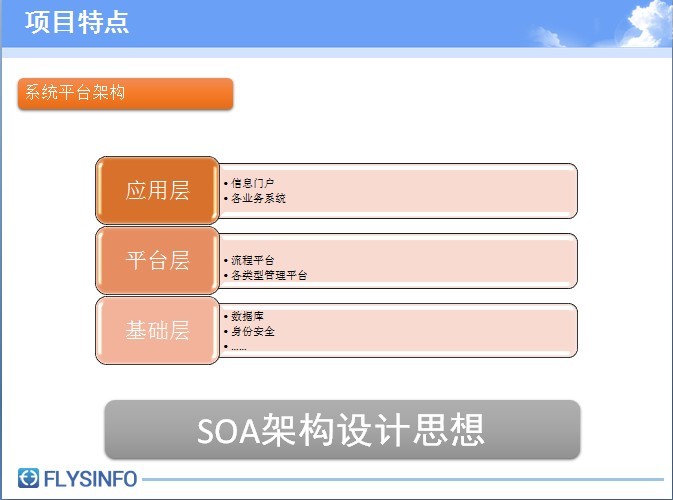Select the 应用层 layer box

pyautogui.click(x=157, y=190)
